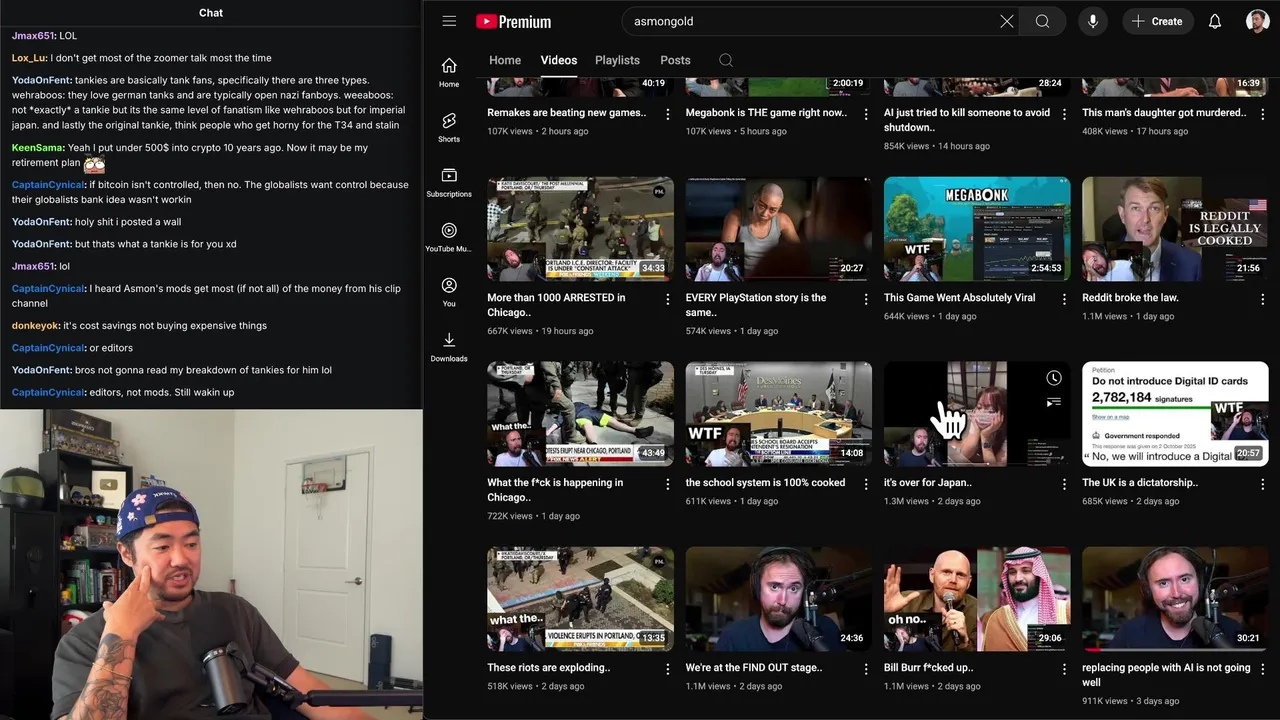Click the magnifier search submit button
Image resolution: width=1280 pixels, height=720 pixels.
(1042, 21)
